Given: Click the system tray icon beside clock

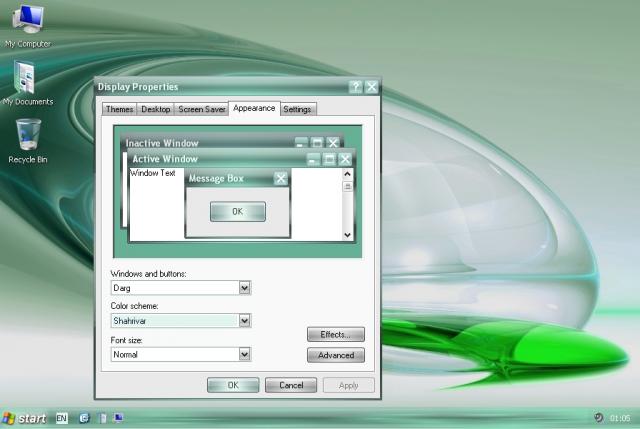Looking at the screenshot, I should pyautogui.click(x=598, y=418).
